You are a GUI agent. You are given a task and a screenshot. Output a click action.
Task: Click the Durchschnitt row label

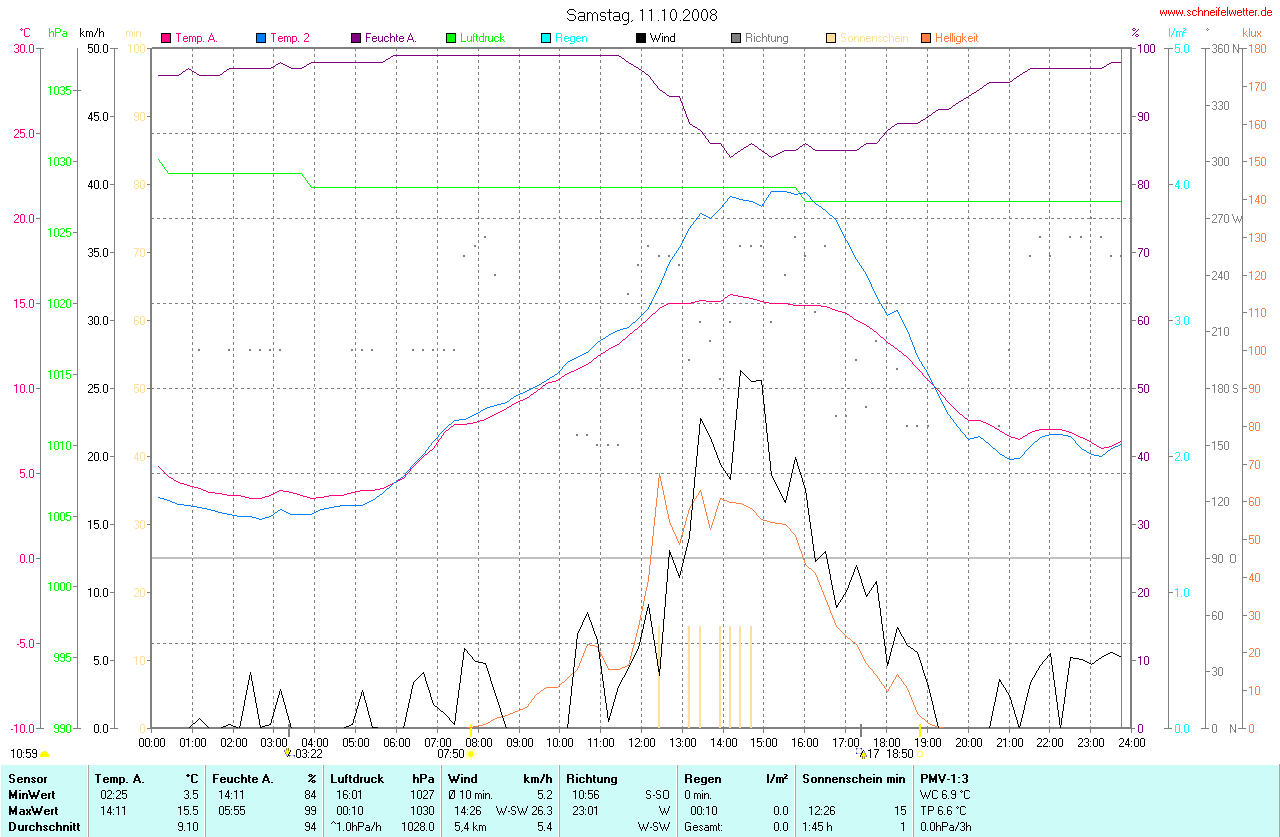(x=44, y=827)
